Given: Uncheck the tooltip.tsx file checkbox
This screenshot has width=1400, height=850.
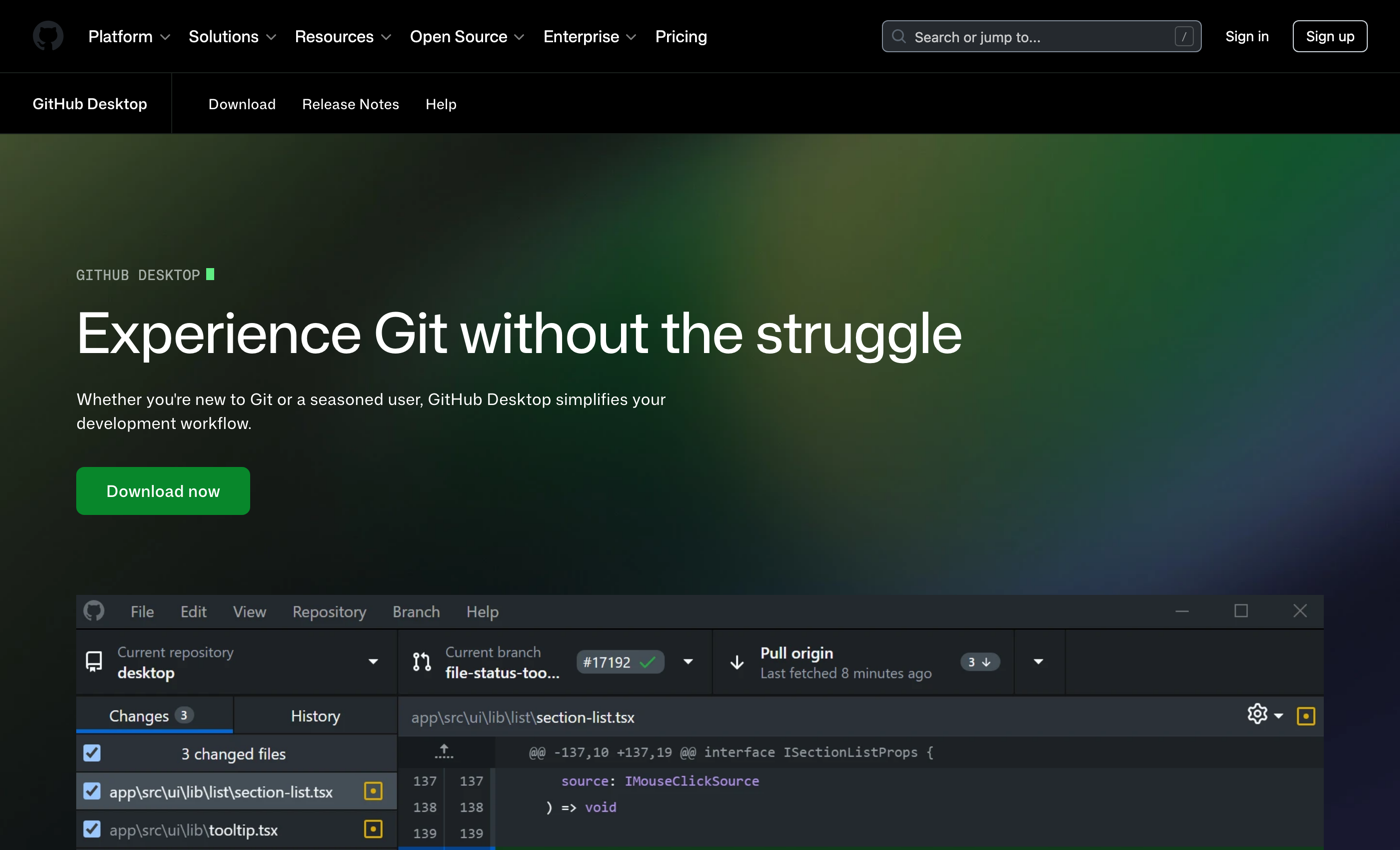Looking at the screenshot, I should coord(92,829).
